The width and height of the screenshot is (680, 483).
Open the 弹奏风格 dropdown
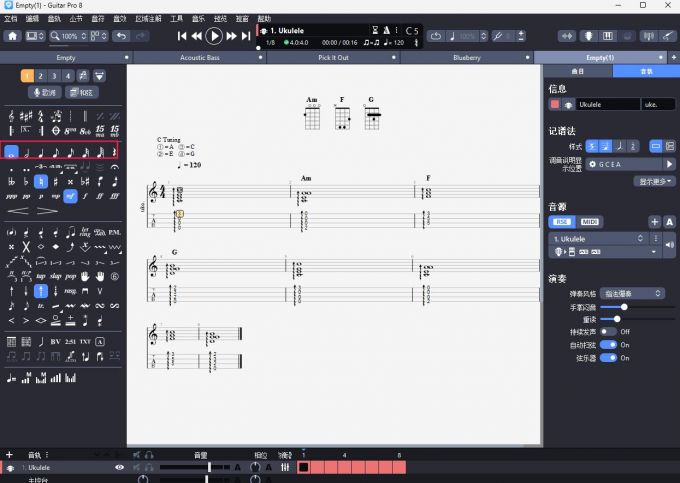click(631, 293)
